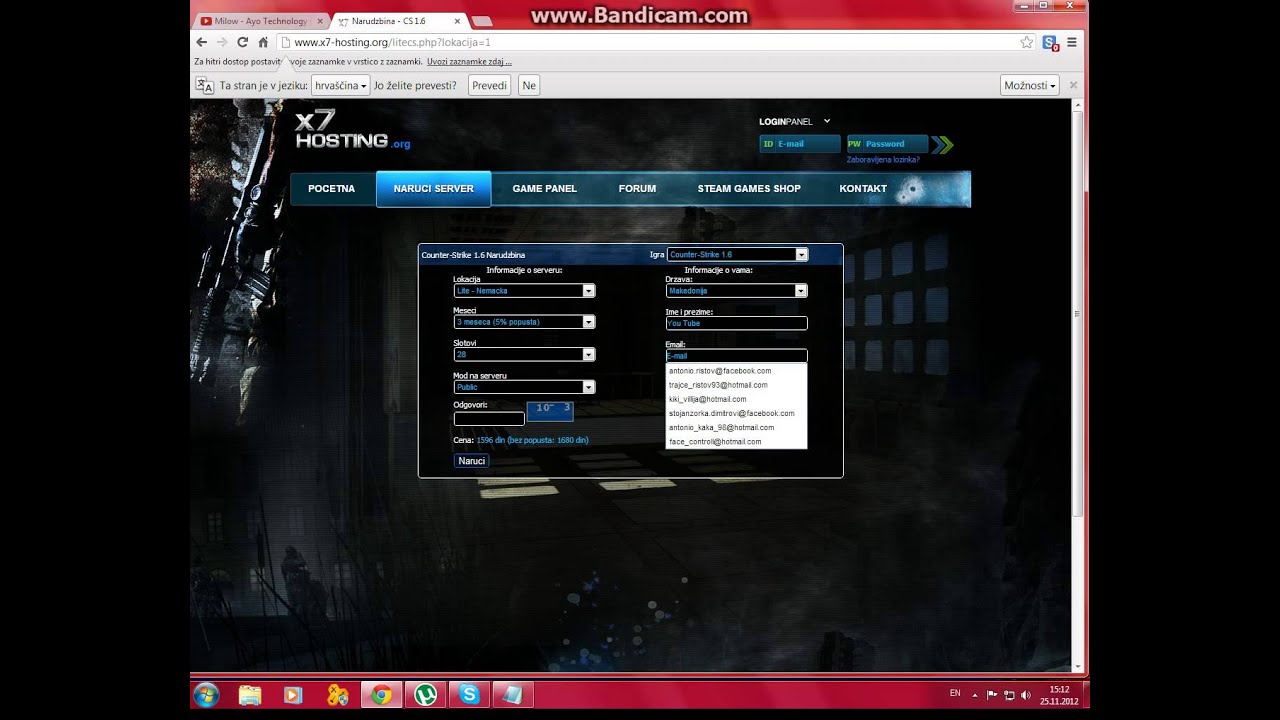Open uTorrent from the taskbar
This screenshot has height=720, width=1280.
425,694
